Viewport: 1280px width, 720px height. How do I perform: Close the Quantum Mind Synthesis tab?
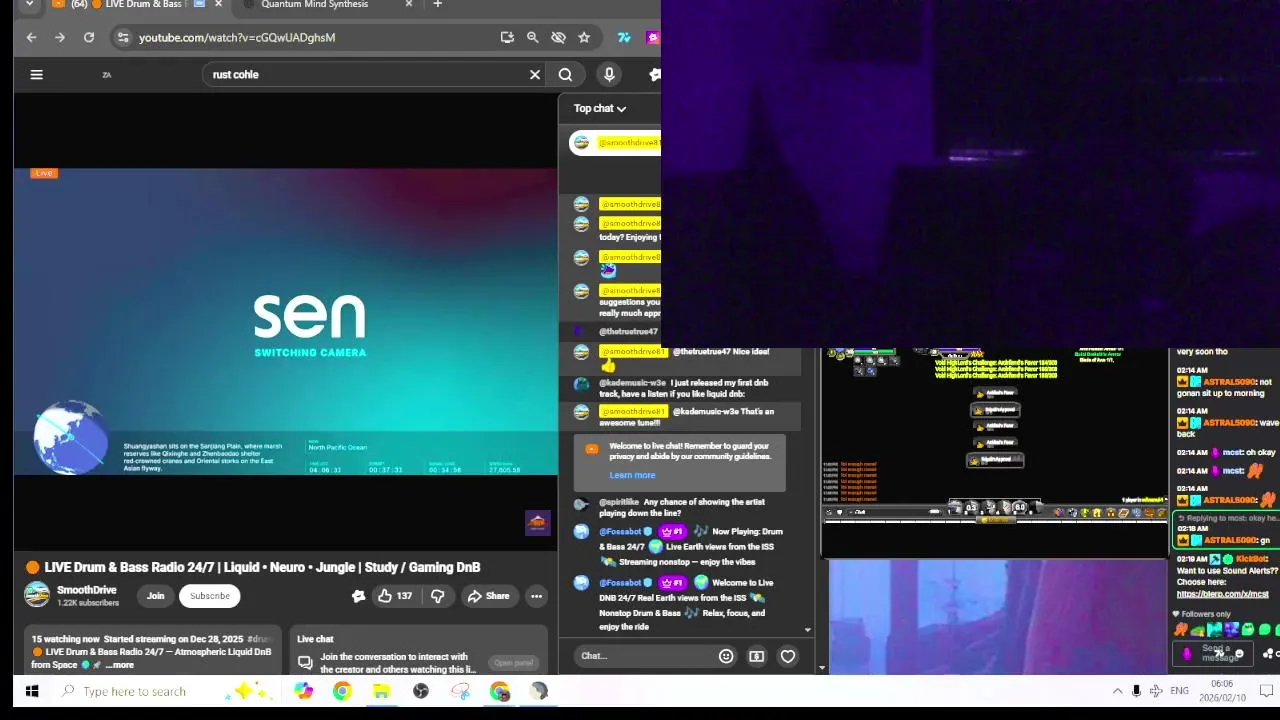point(408,4)
